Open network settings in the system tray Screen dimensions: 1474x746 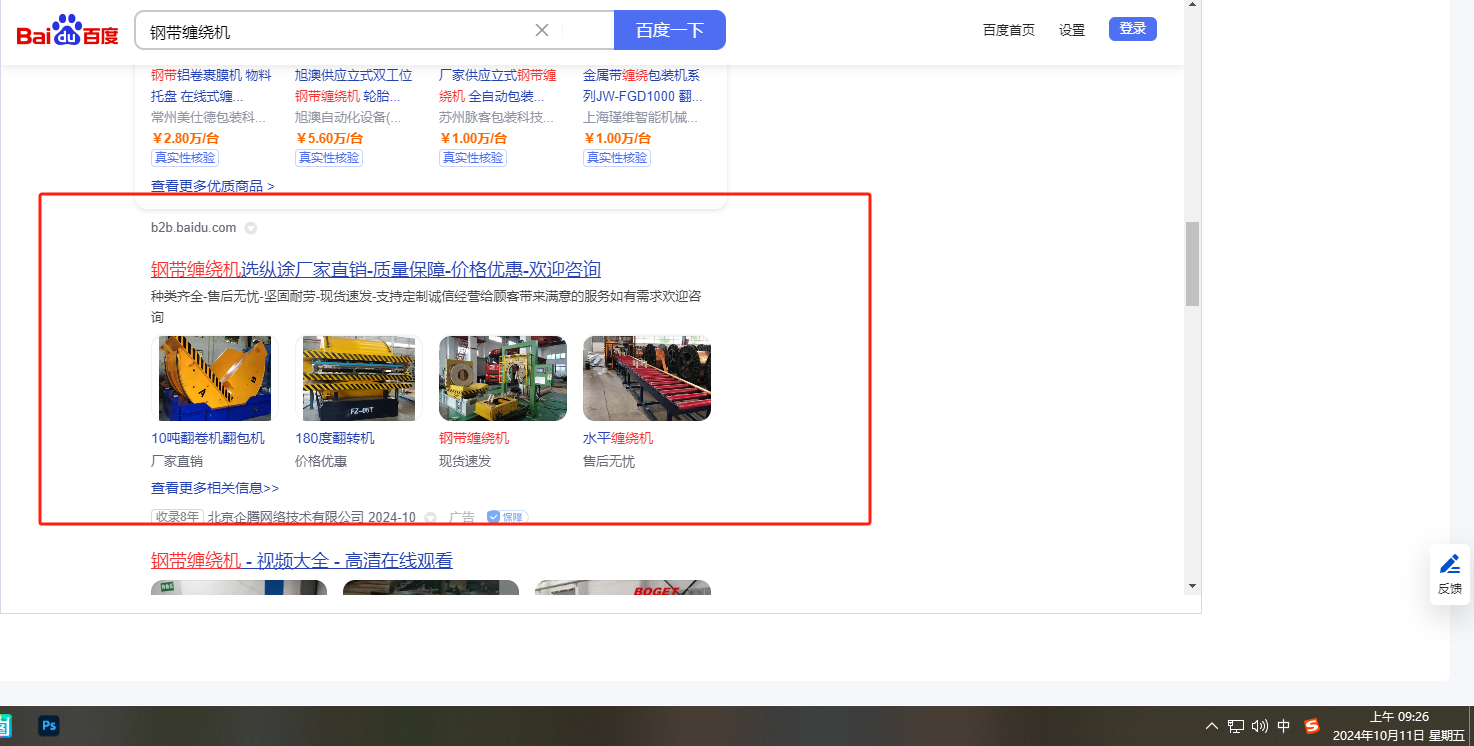1236,726
